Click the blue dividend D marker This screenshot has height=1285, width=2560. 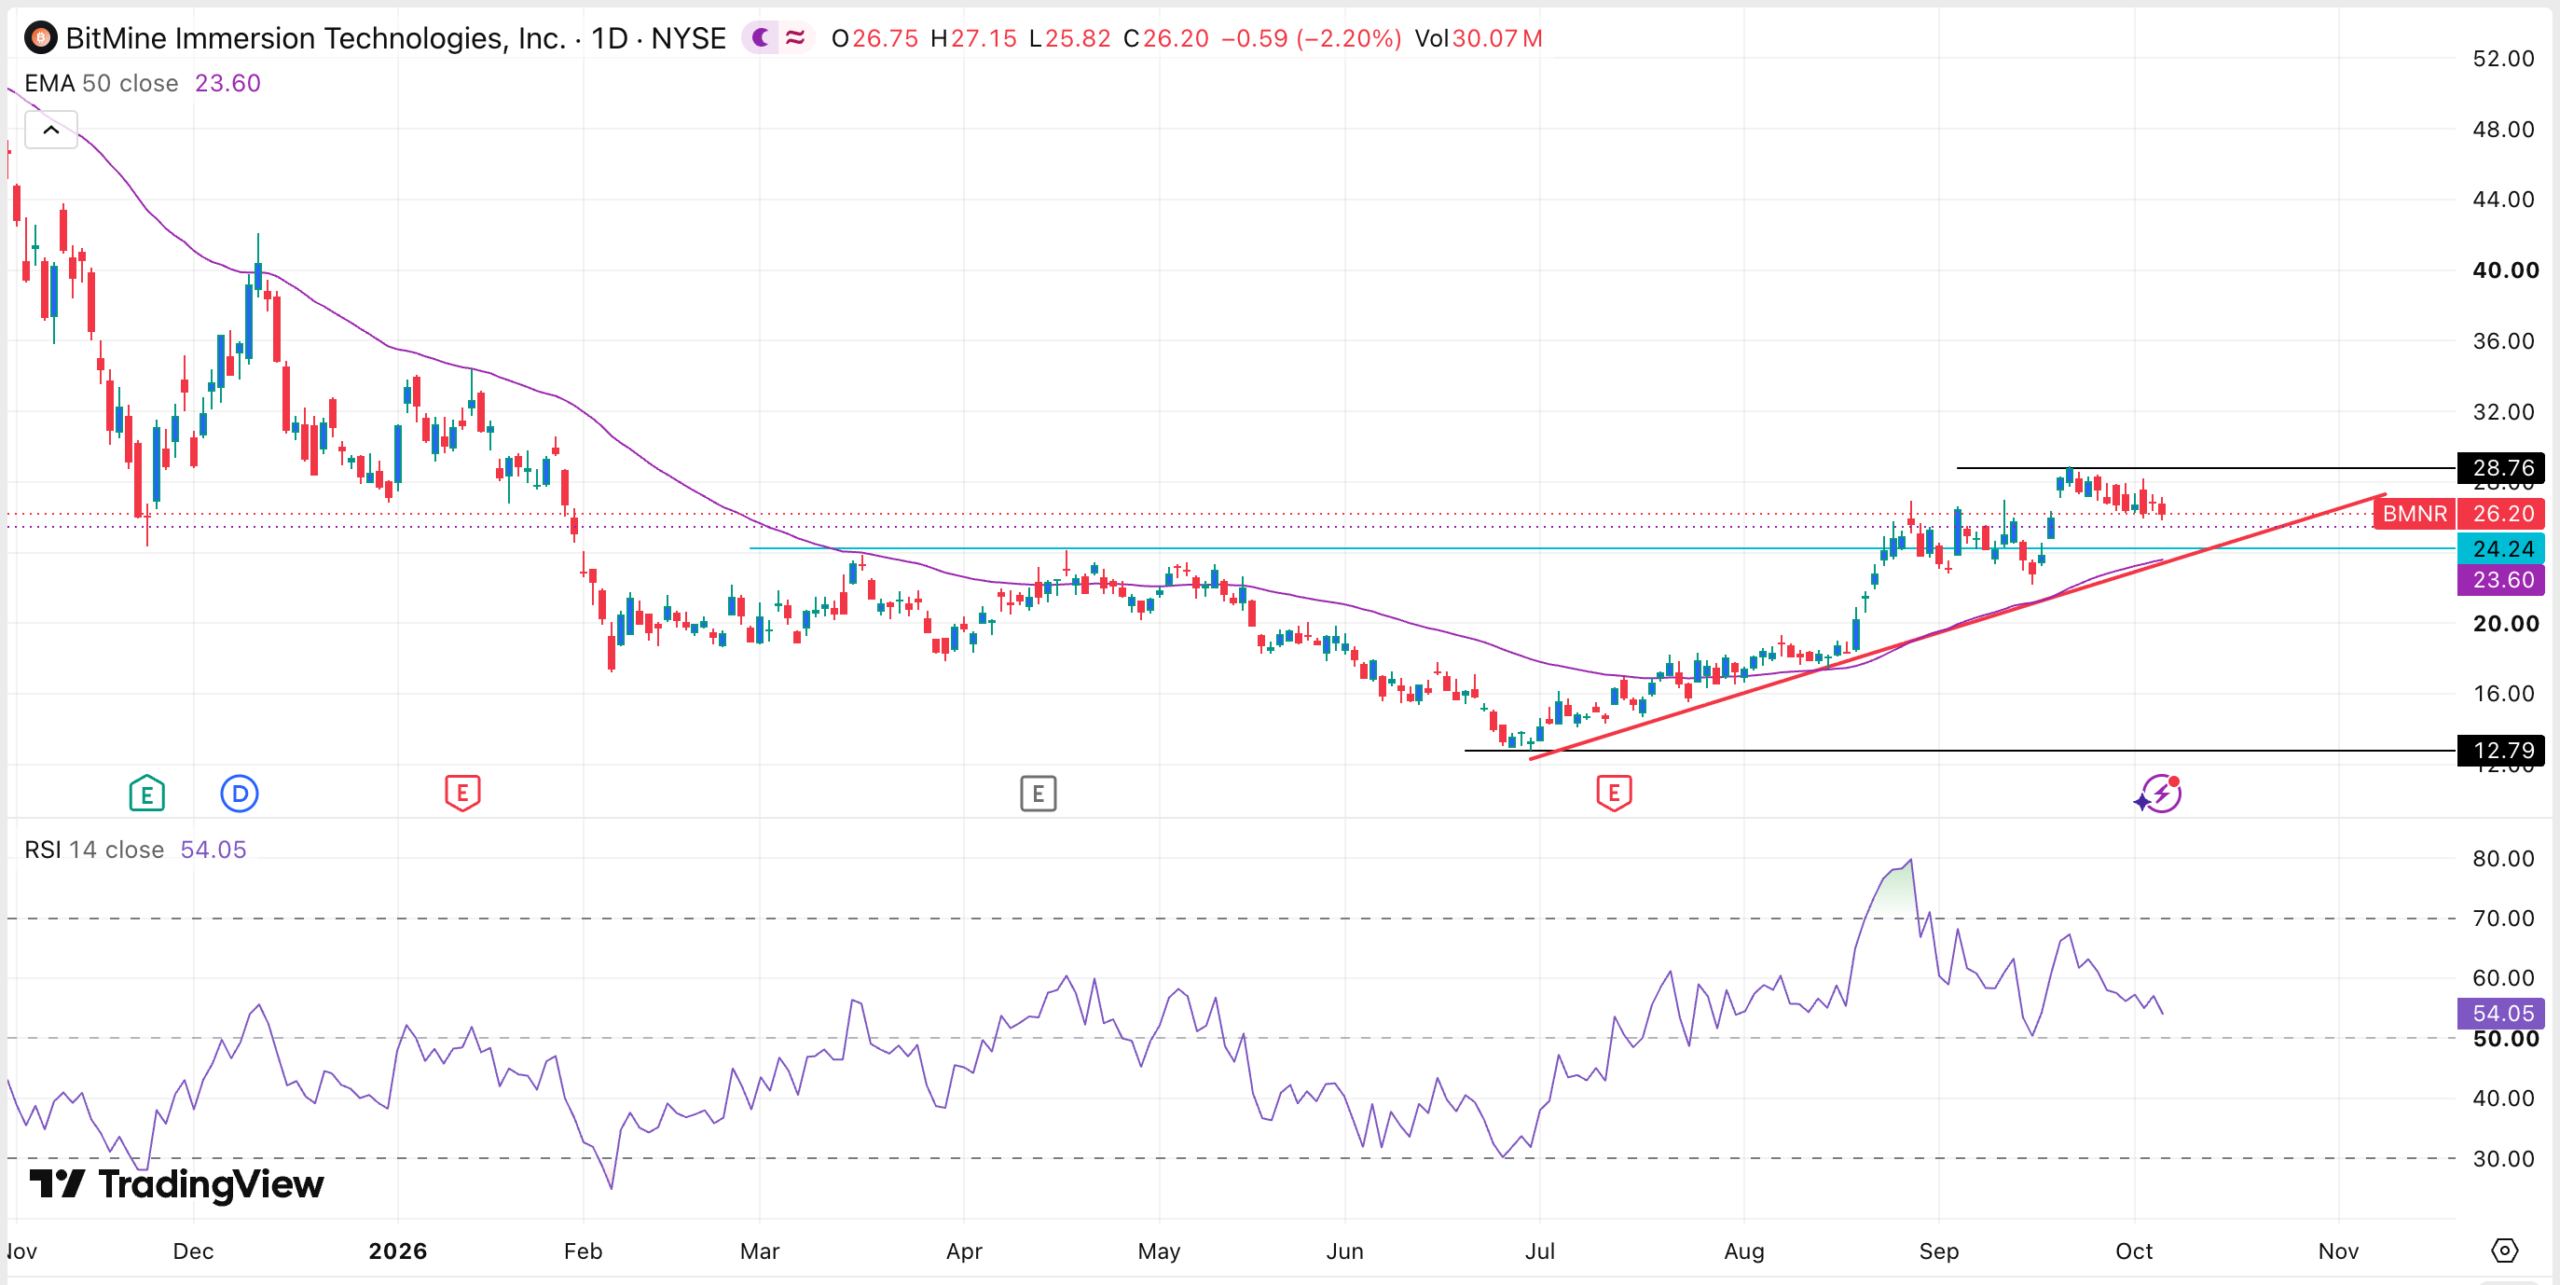239,794
